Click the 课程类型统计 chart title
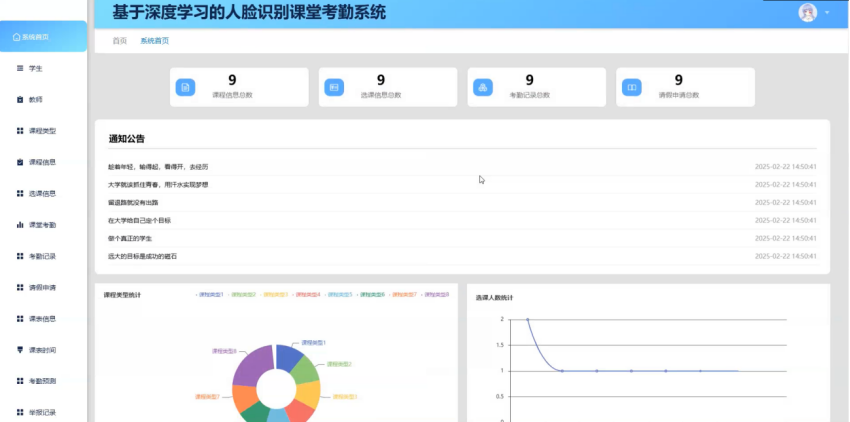 122,295
